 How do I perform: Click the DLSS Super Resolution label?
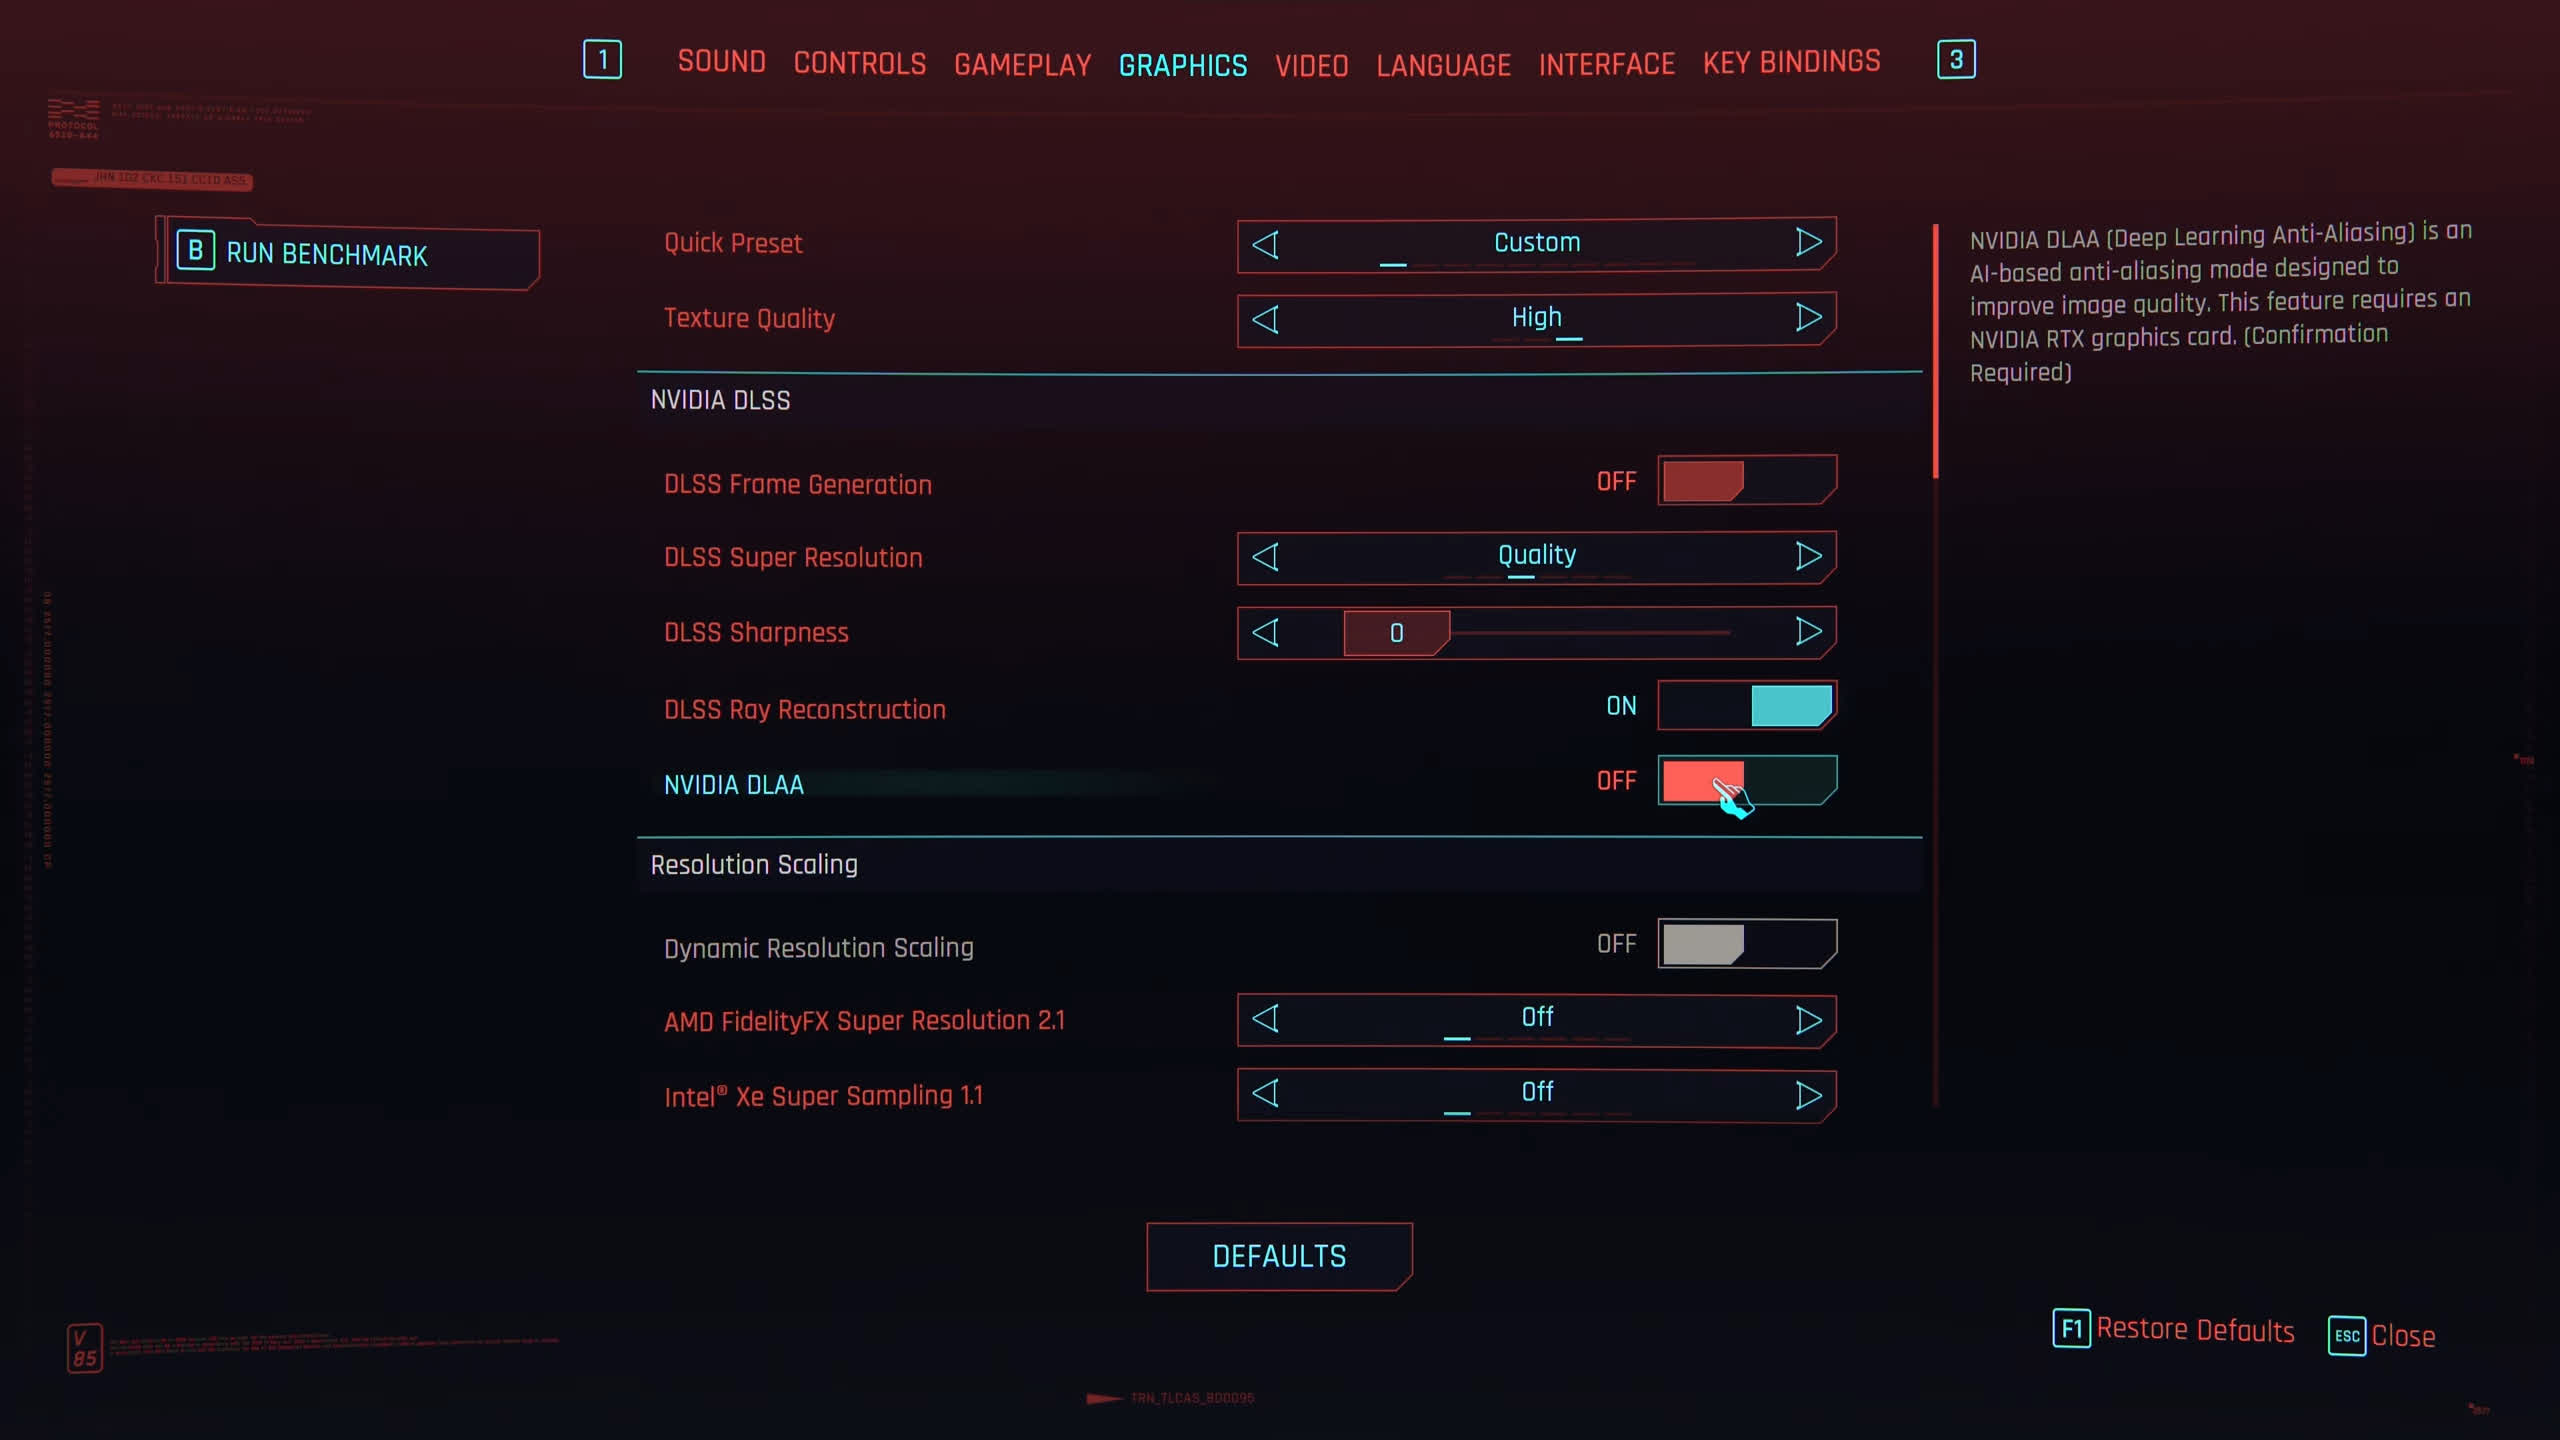coord(793,558)
